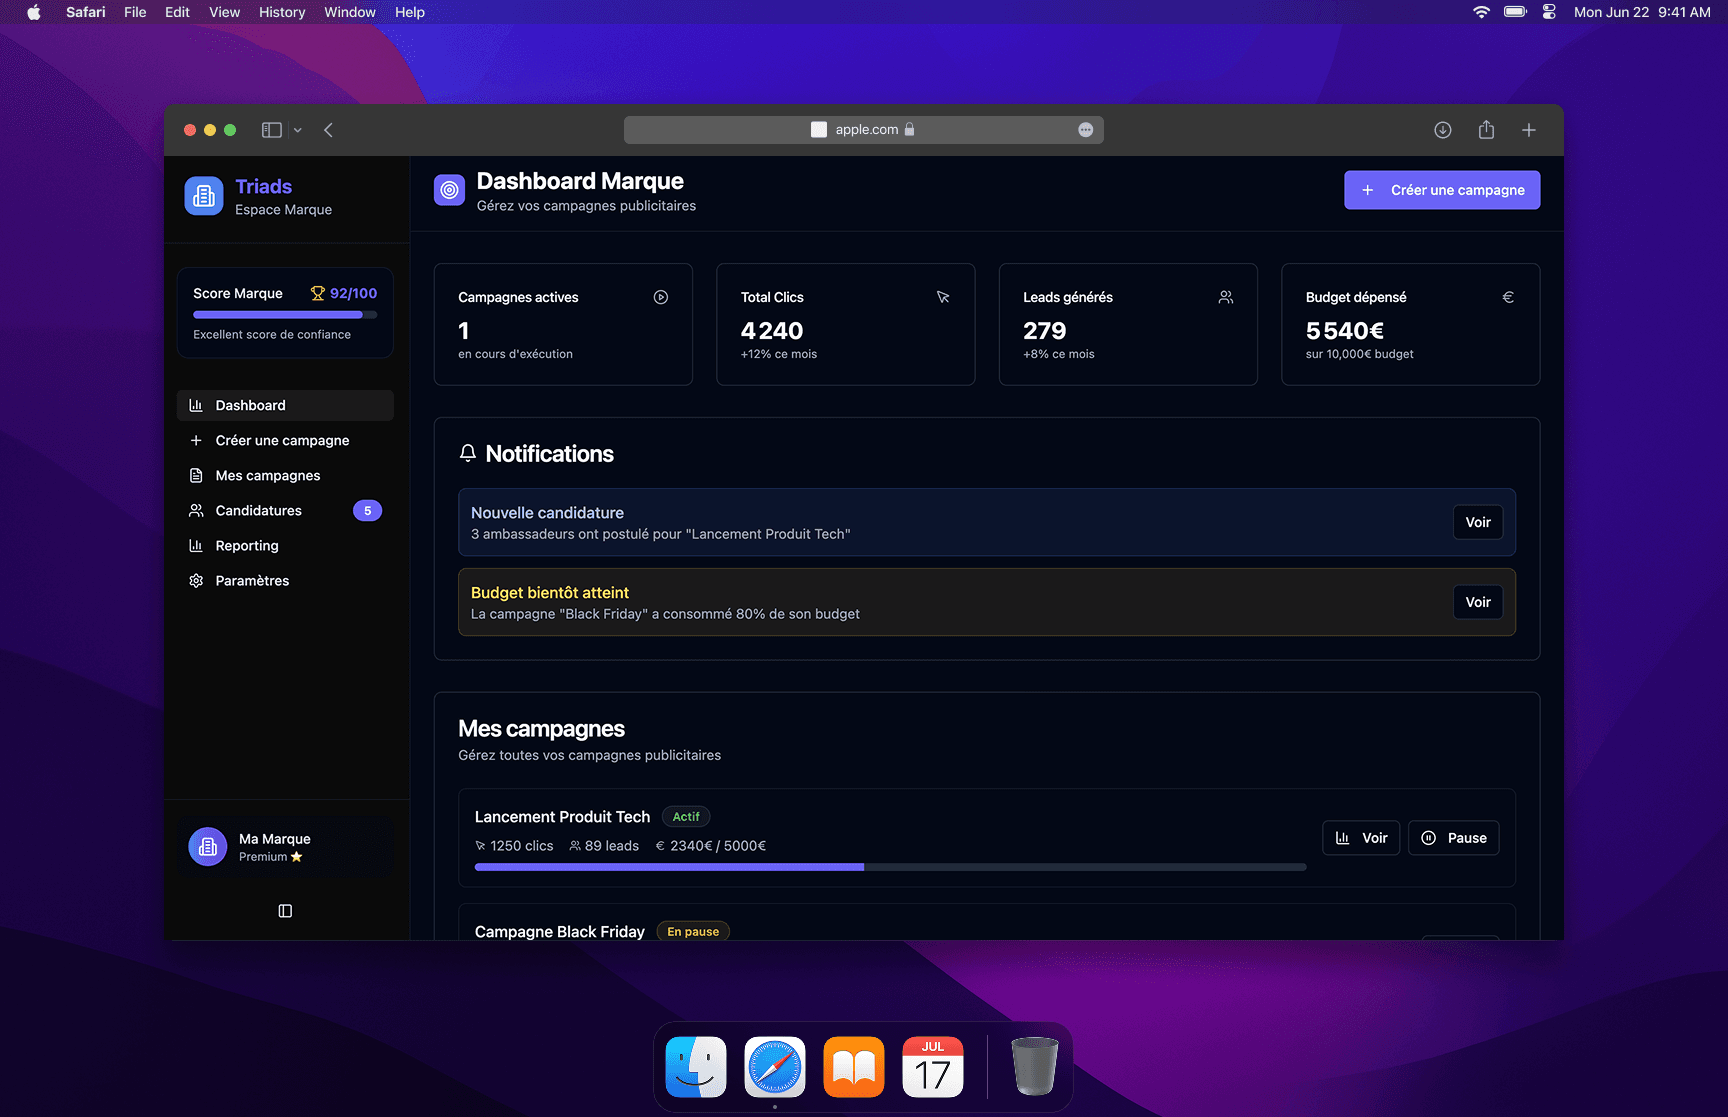Open the History menu

281,12
